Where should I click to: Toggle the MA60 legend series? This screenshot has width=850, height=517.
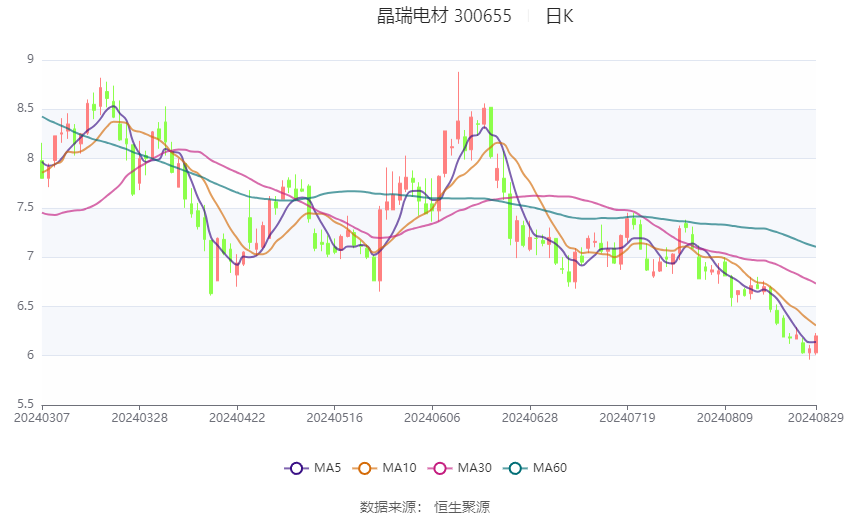coord(535,468)
